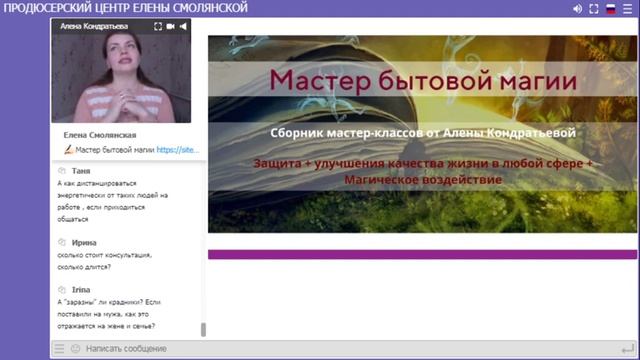Reply to Таня using her message icon

[62, 170]
